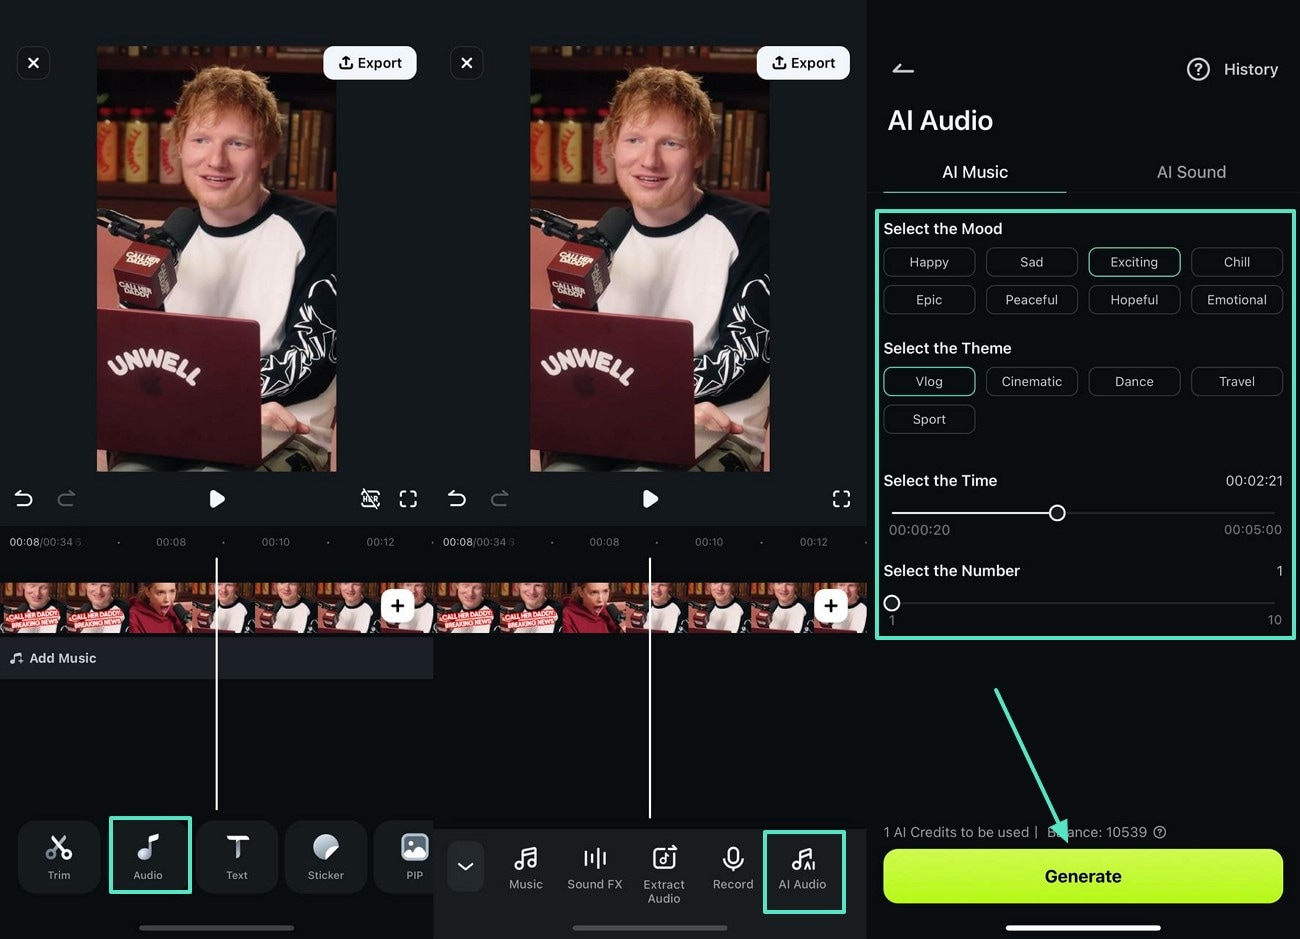Add a clip with middle timeline plus button

[x=831, y=606]
